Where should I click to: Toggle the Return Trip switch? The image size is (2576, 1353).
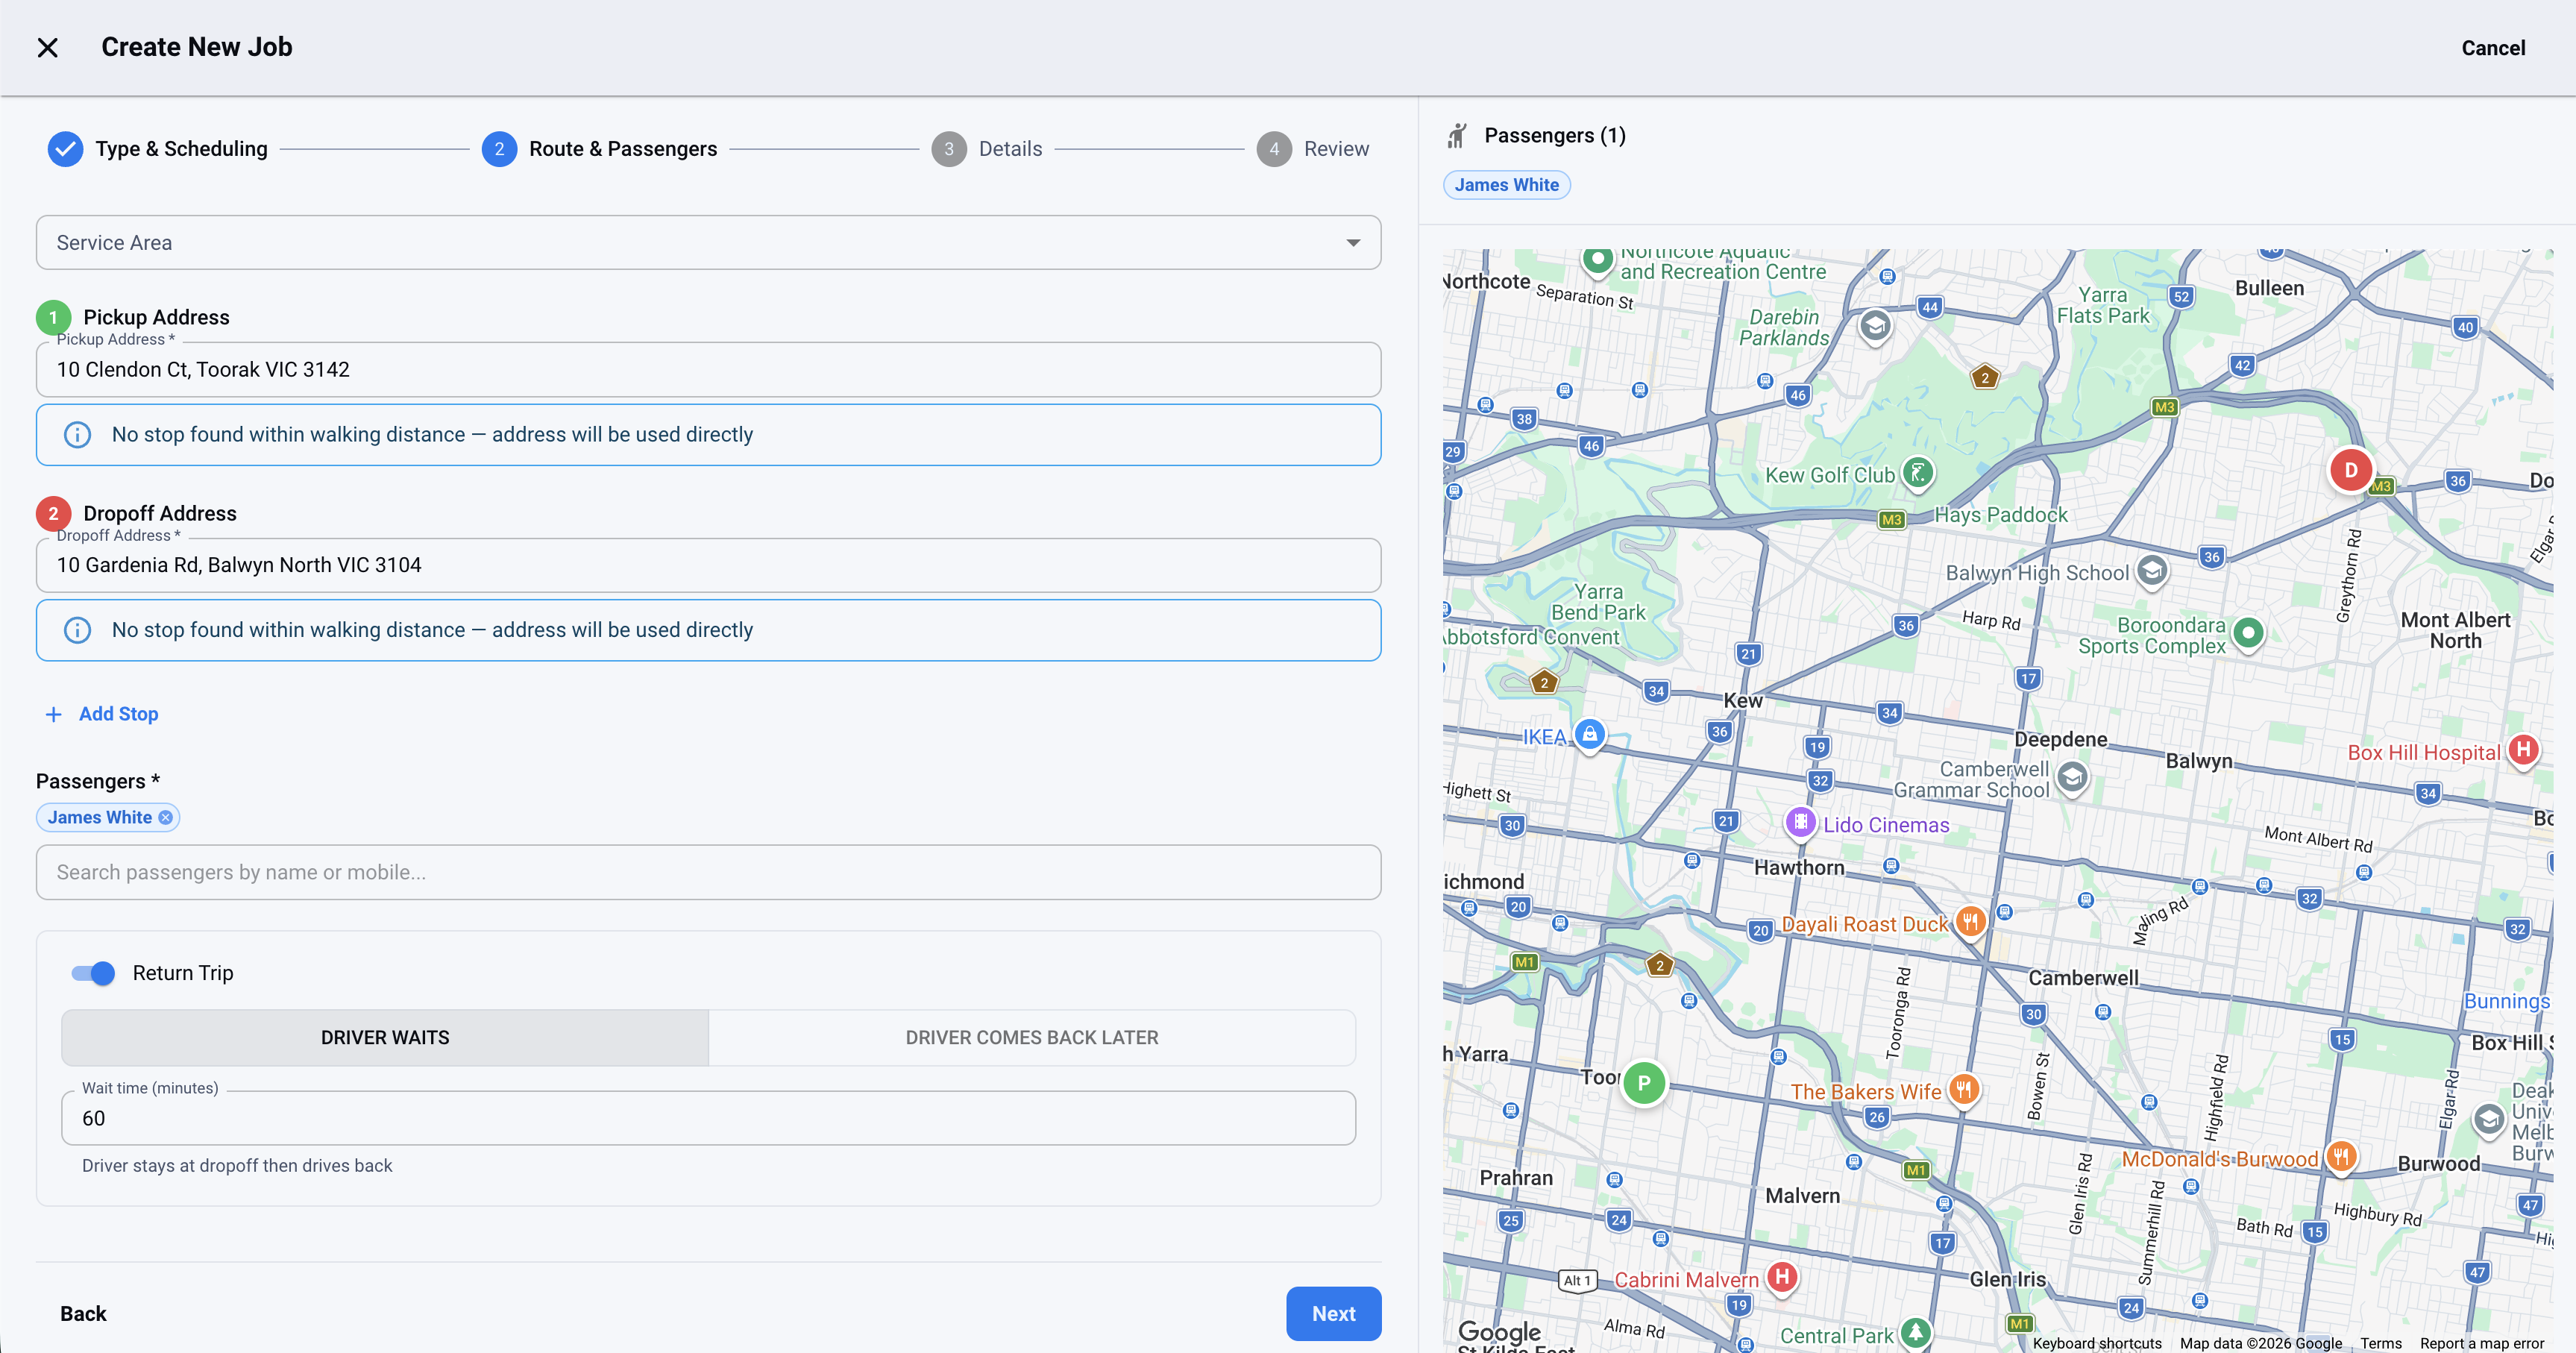click(93, 973)
